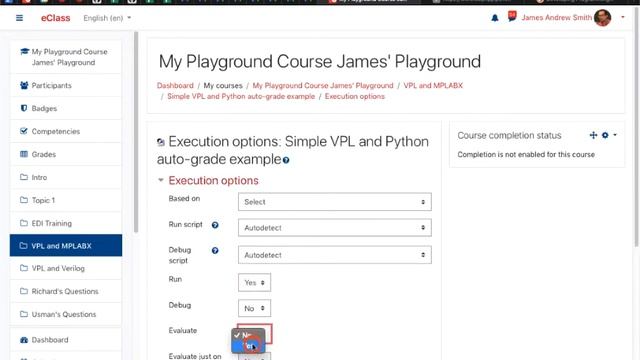Click Simple VPL and Python breadcrumb

pyautogui.click(x=241, y=96)
